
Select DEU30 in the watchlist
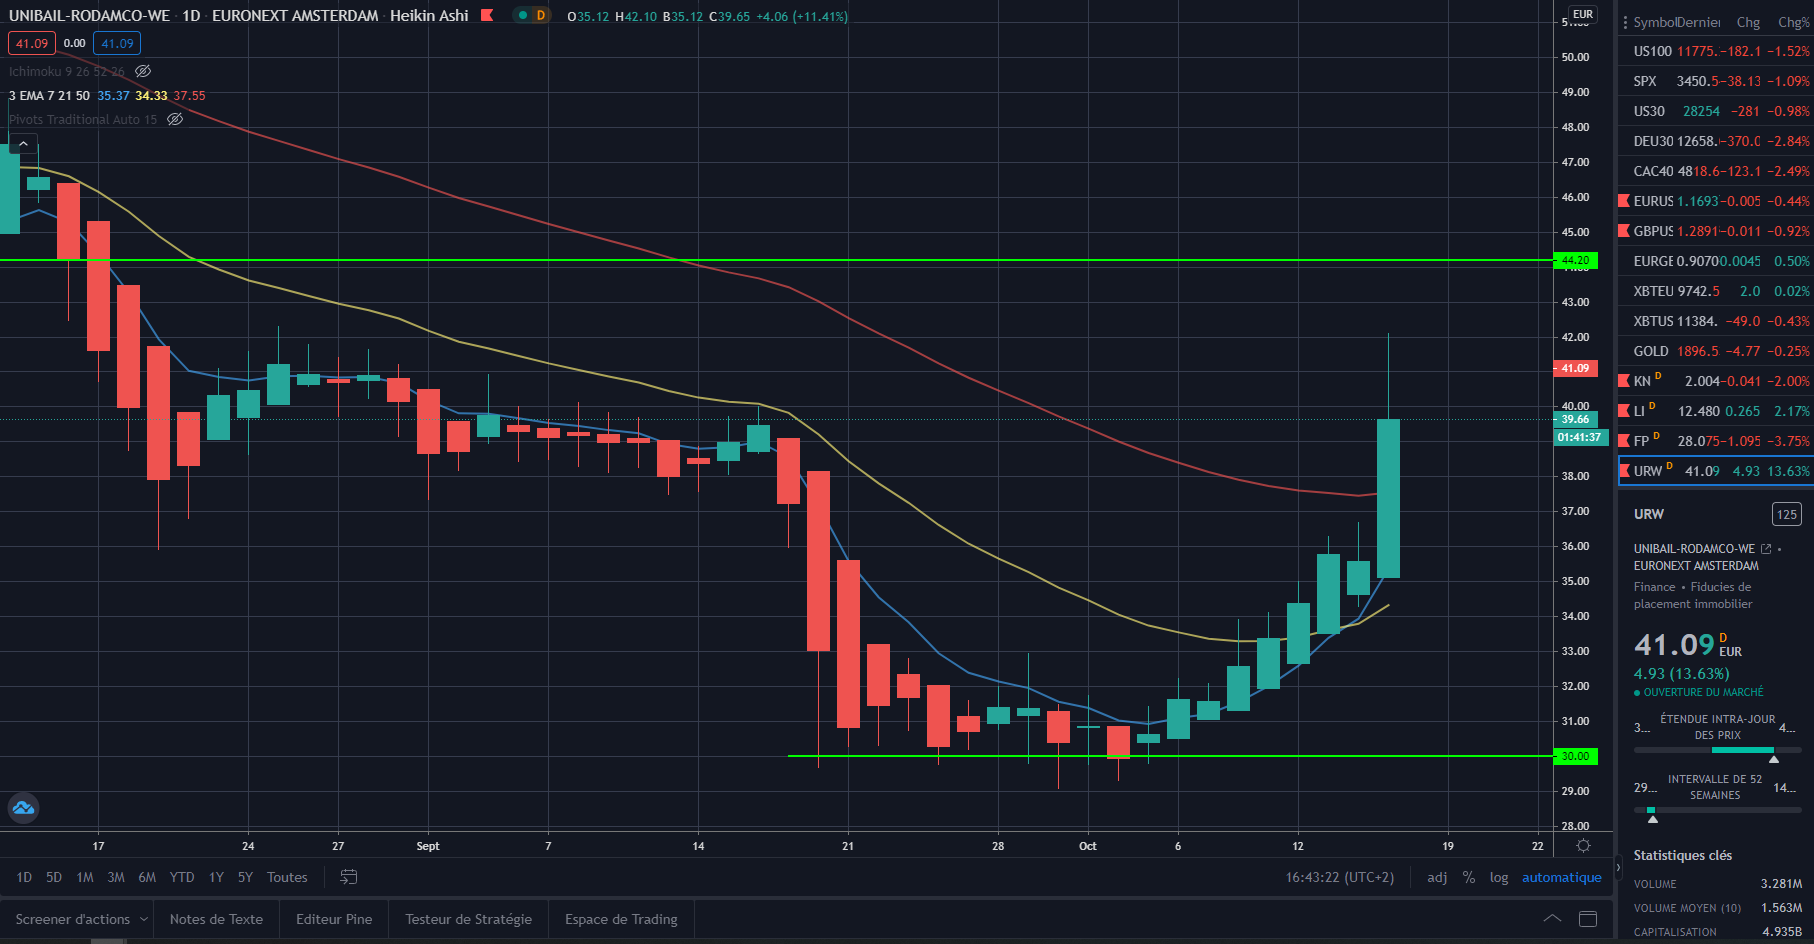point(1716,141)
